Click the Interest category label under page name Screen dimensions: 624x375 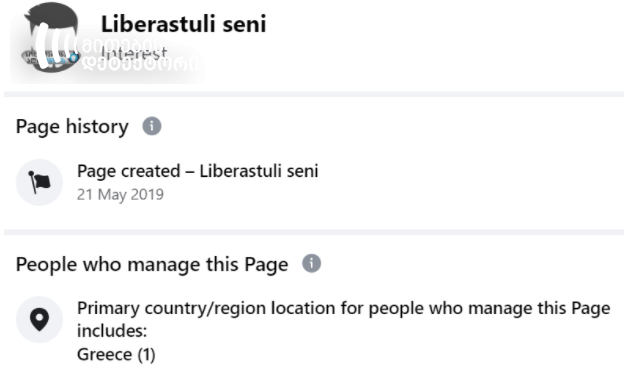point(134,53)
